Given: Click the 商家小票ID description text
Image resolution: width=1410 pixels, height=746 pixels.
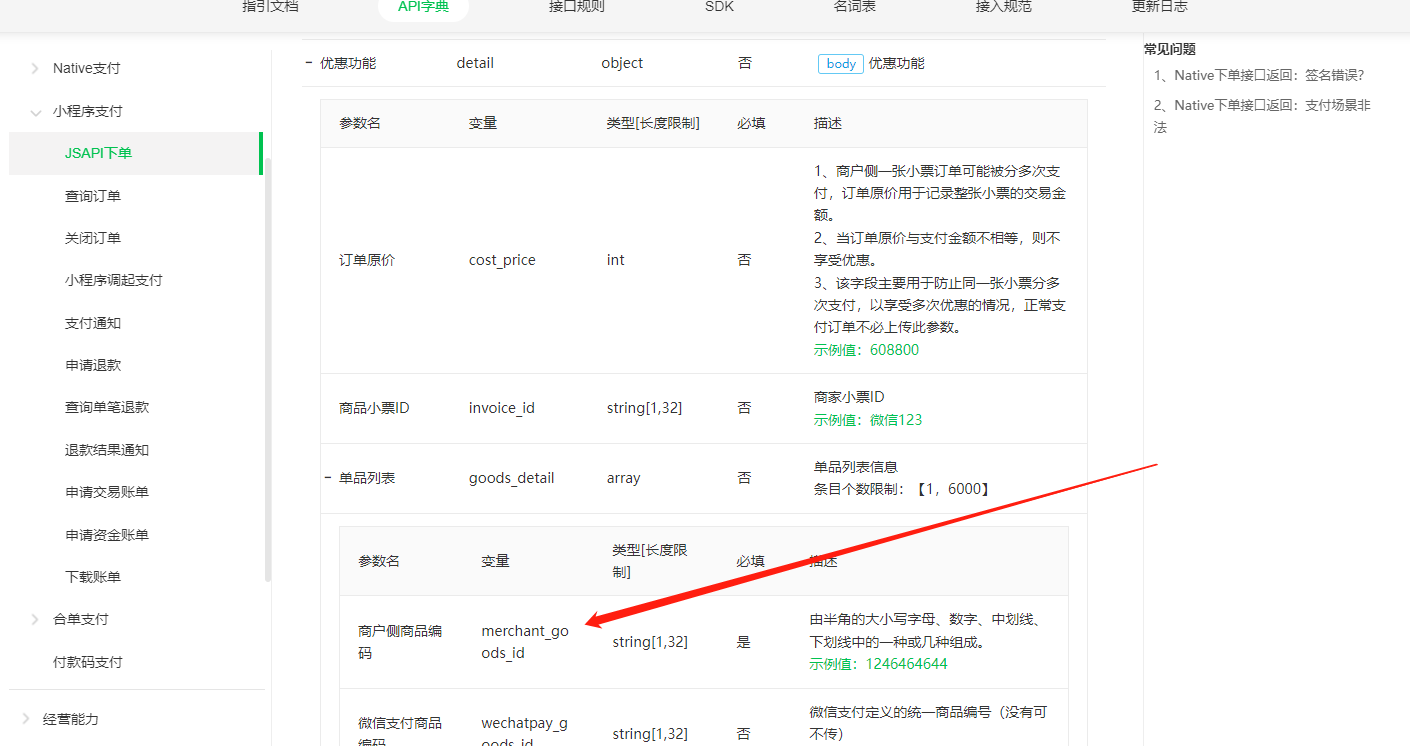Looking at the screenshot, I should (849, 397).
